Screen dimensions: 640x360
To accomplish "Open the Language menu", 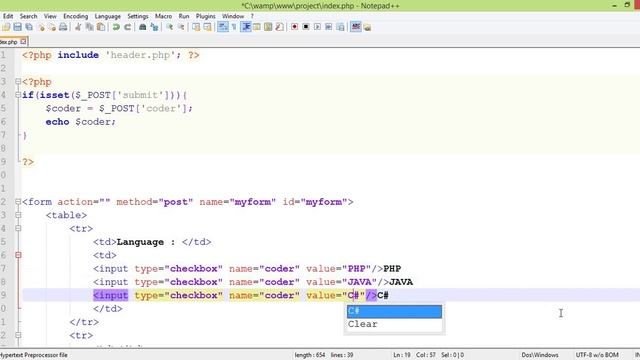I will (108, 16).
